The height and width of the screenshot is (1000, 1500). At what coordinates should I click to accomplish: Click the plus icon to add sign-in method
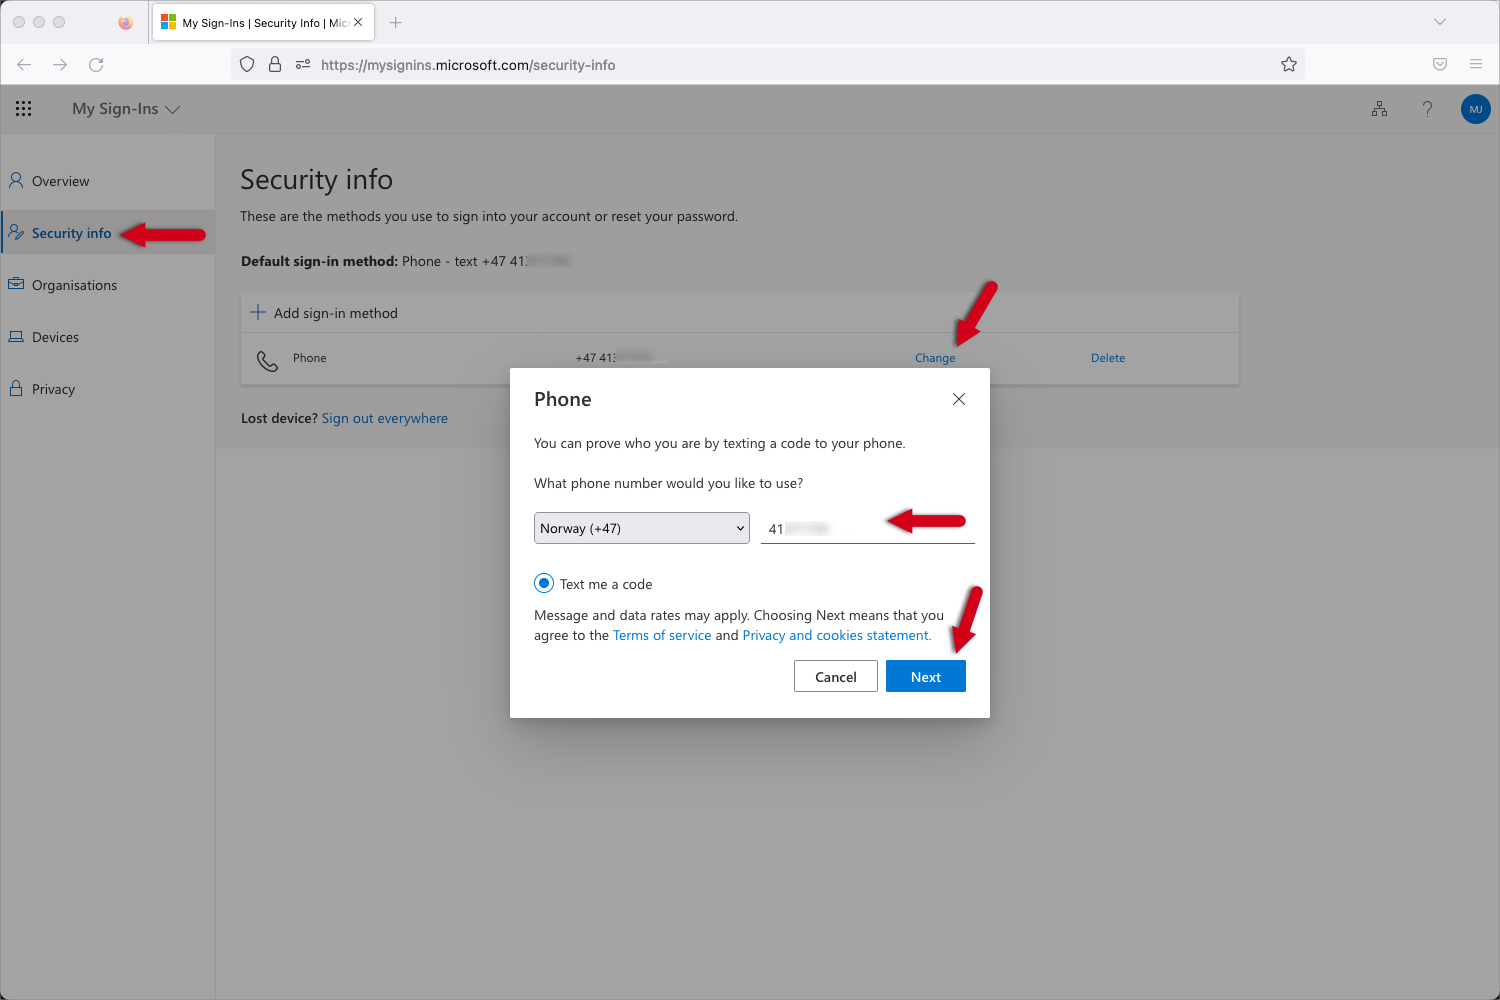(258, 312)
